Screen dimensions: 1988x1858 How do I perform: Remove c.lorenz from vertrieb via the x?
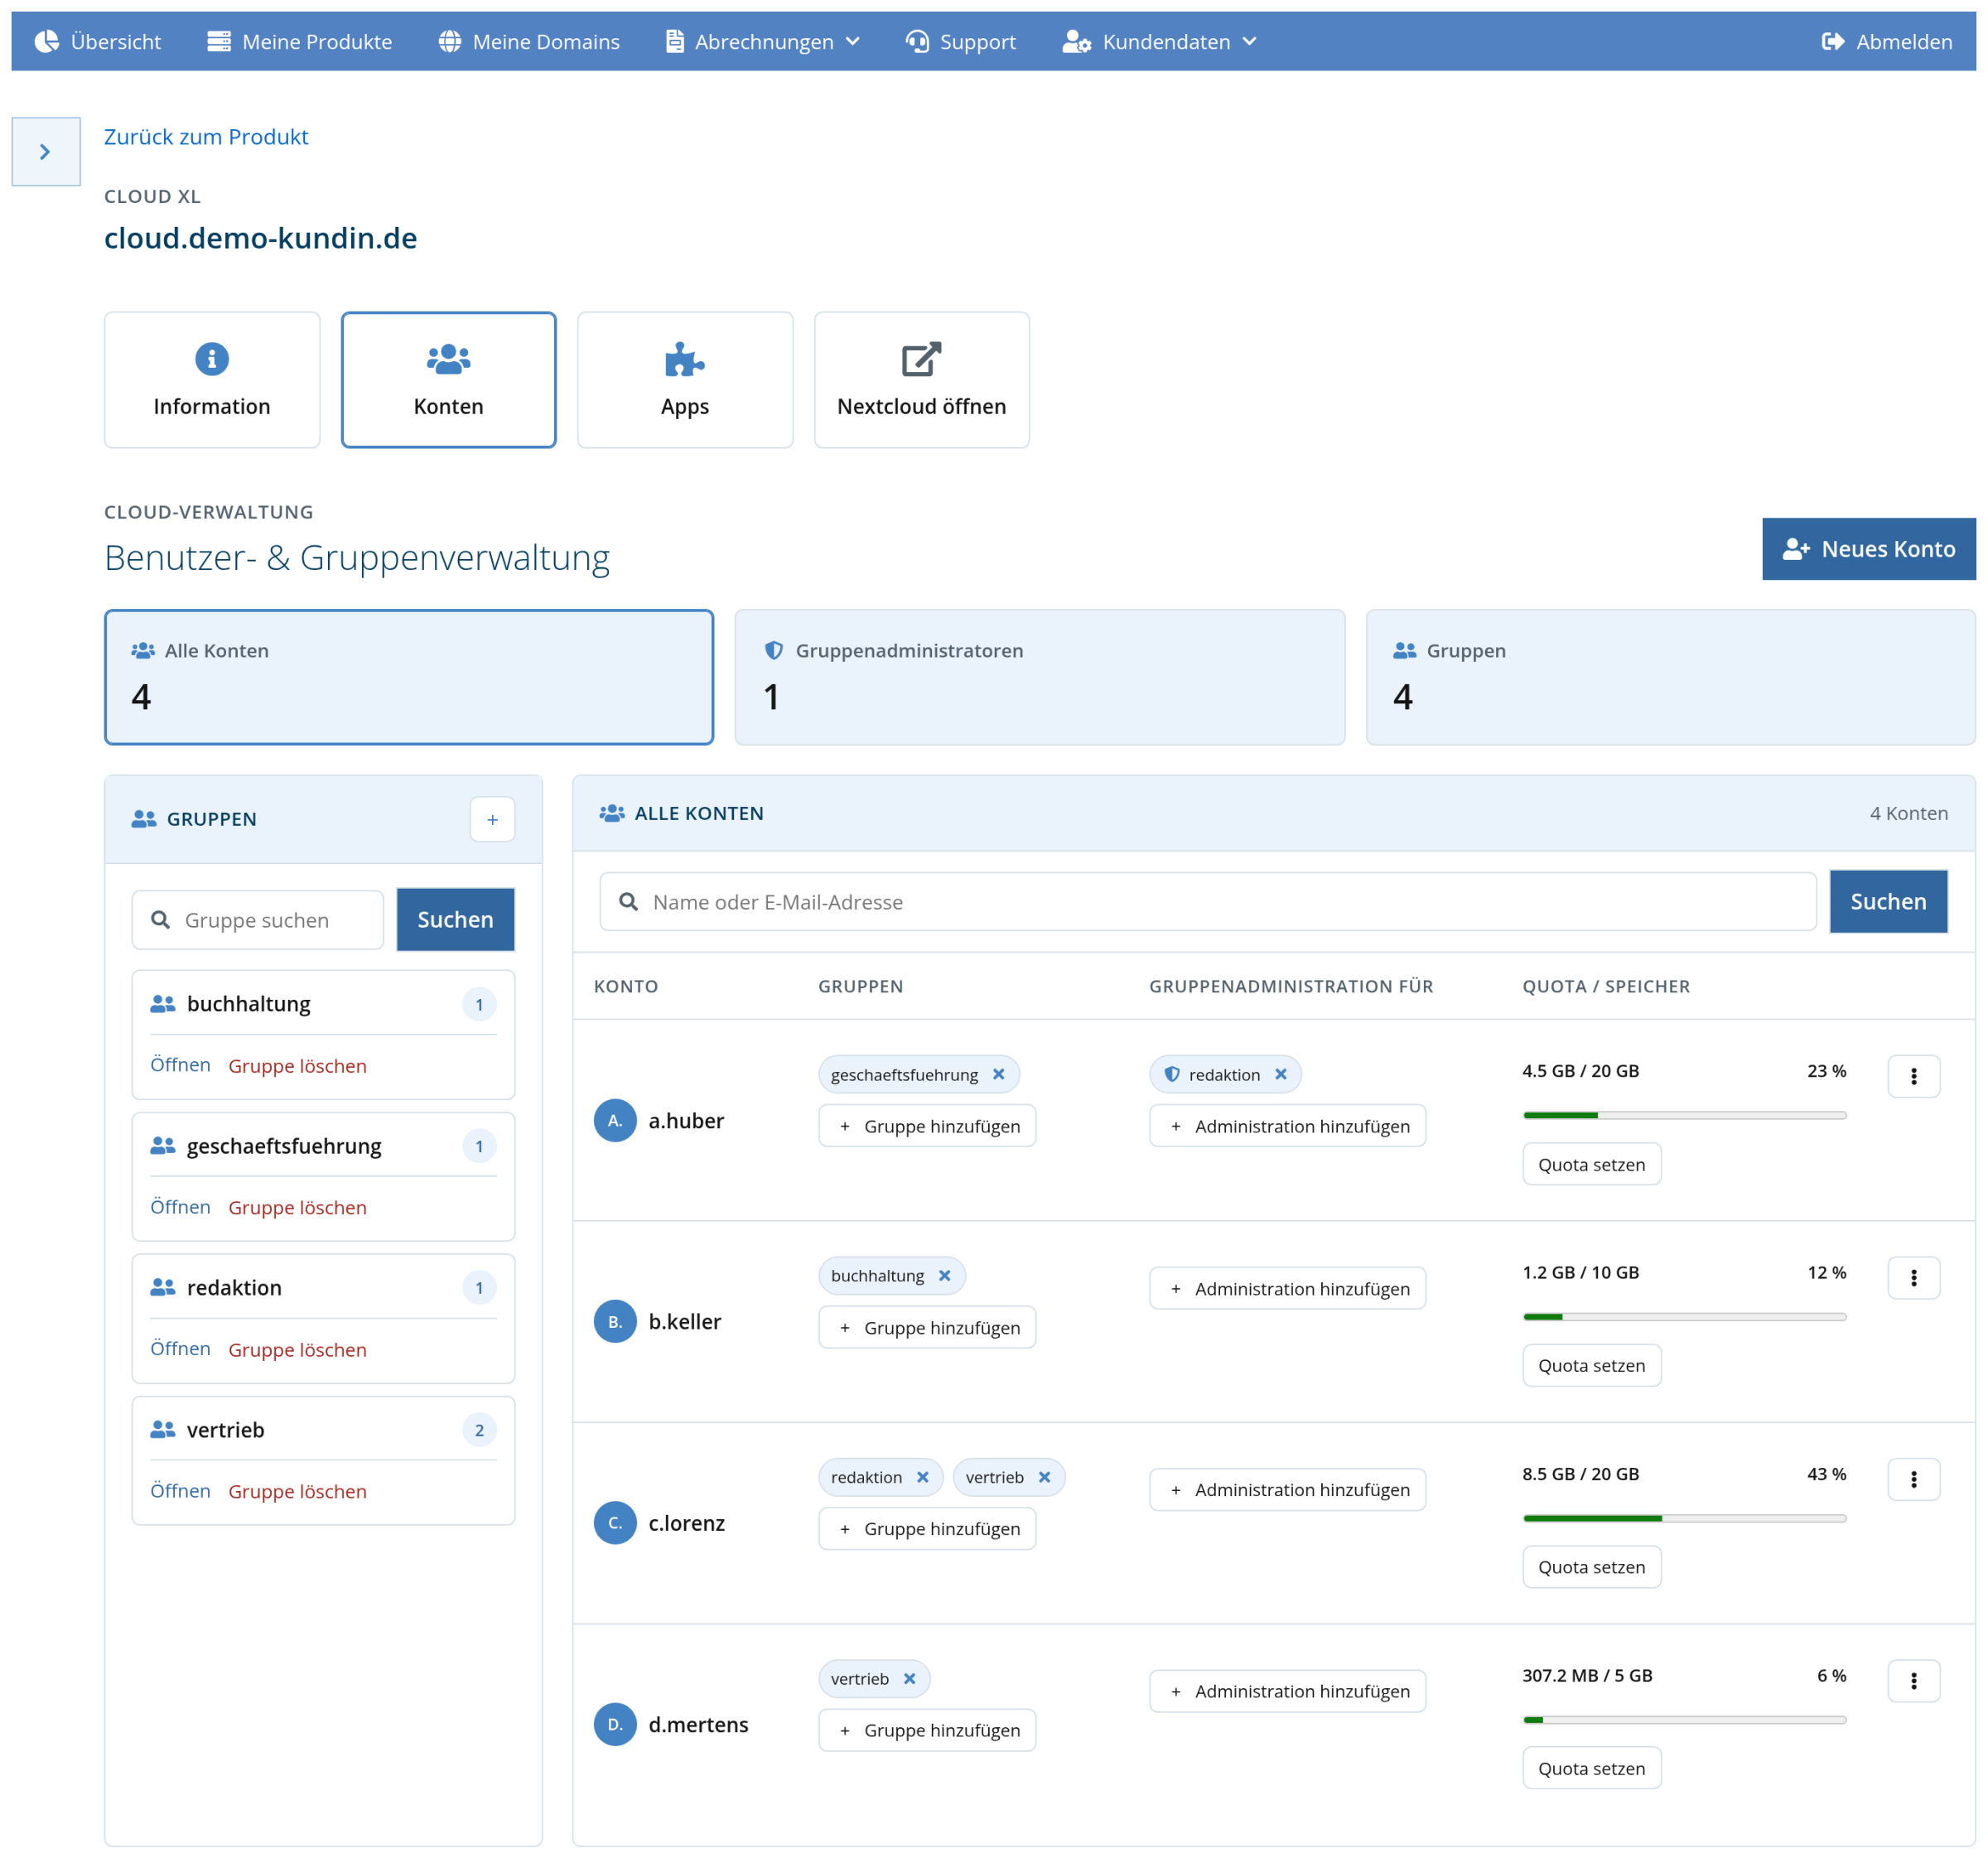click(1044, 1477)
